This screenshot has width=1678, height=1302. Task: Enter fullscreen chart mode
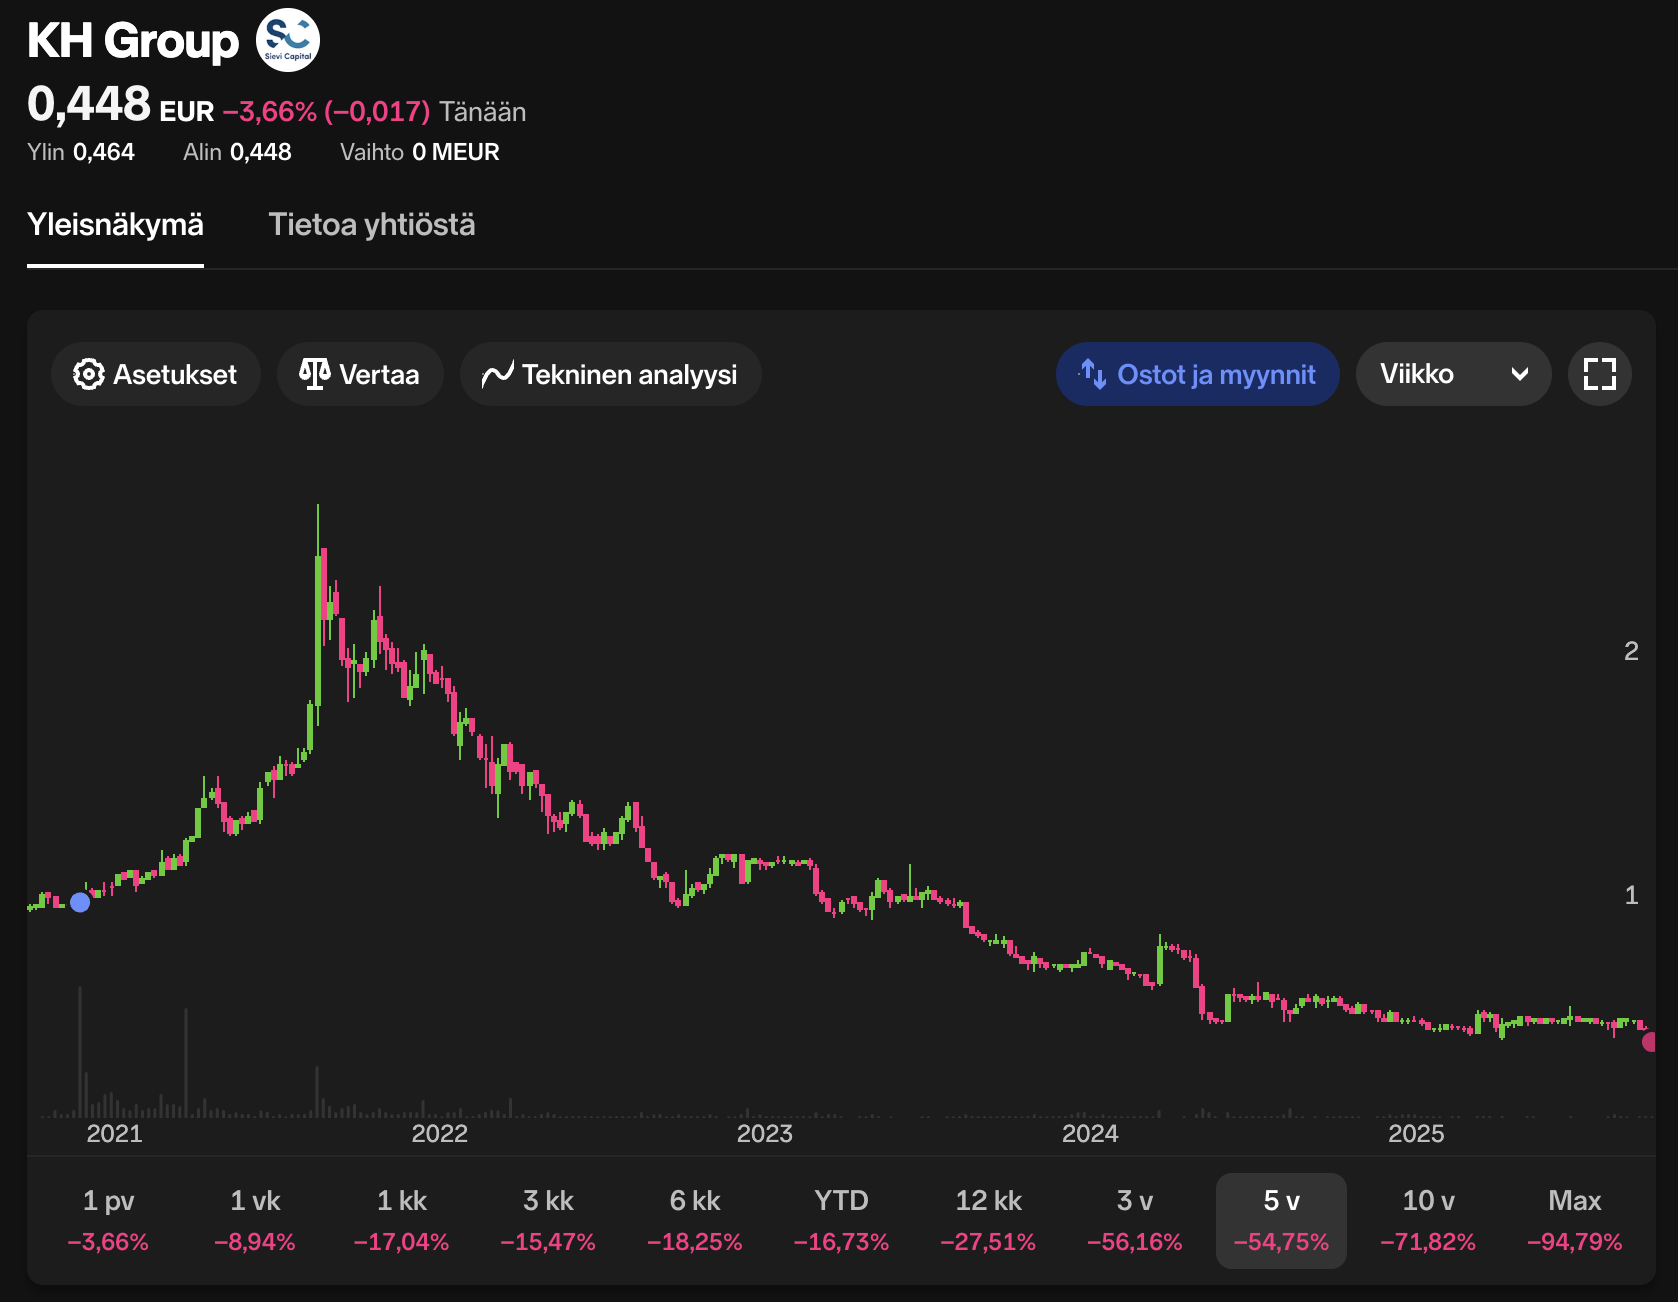[x=1599, y=374]
